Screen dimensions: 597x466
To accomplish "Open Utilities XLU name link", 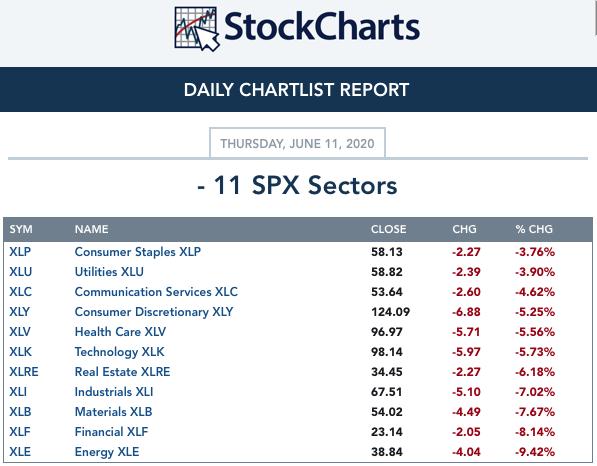I will tap(109, 272).
